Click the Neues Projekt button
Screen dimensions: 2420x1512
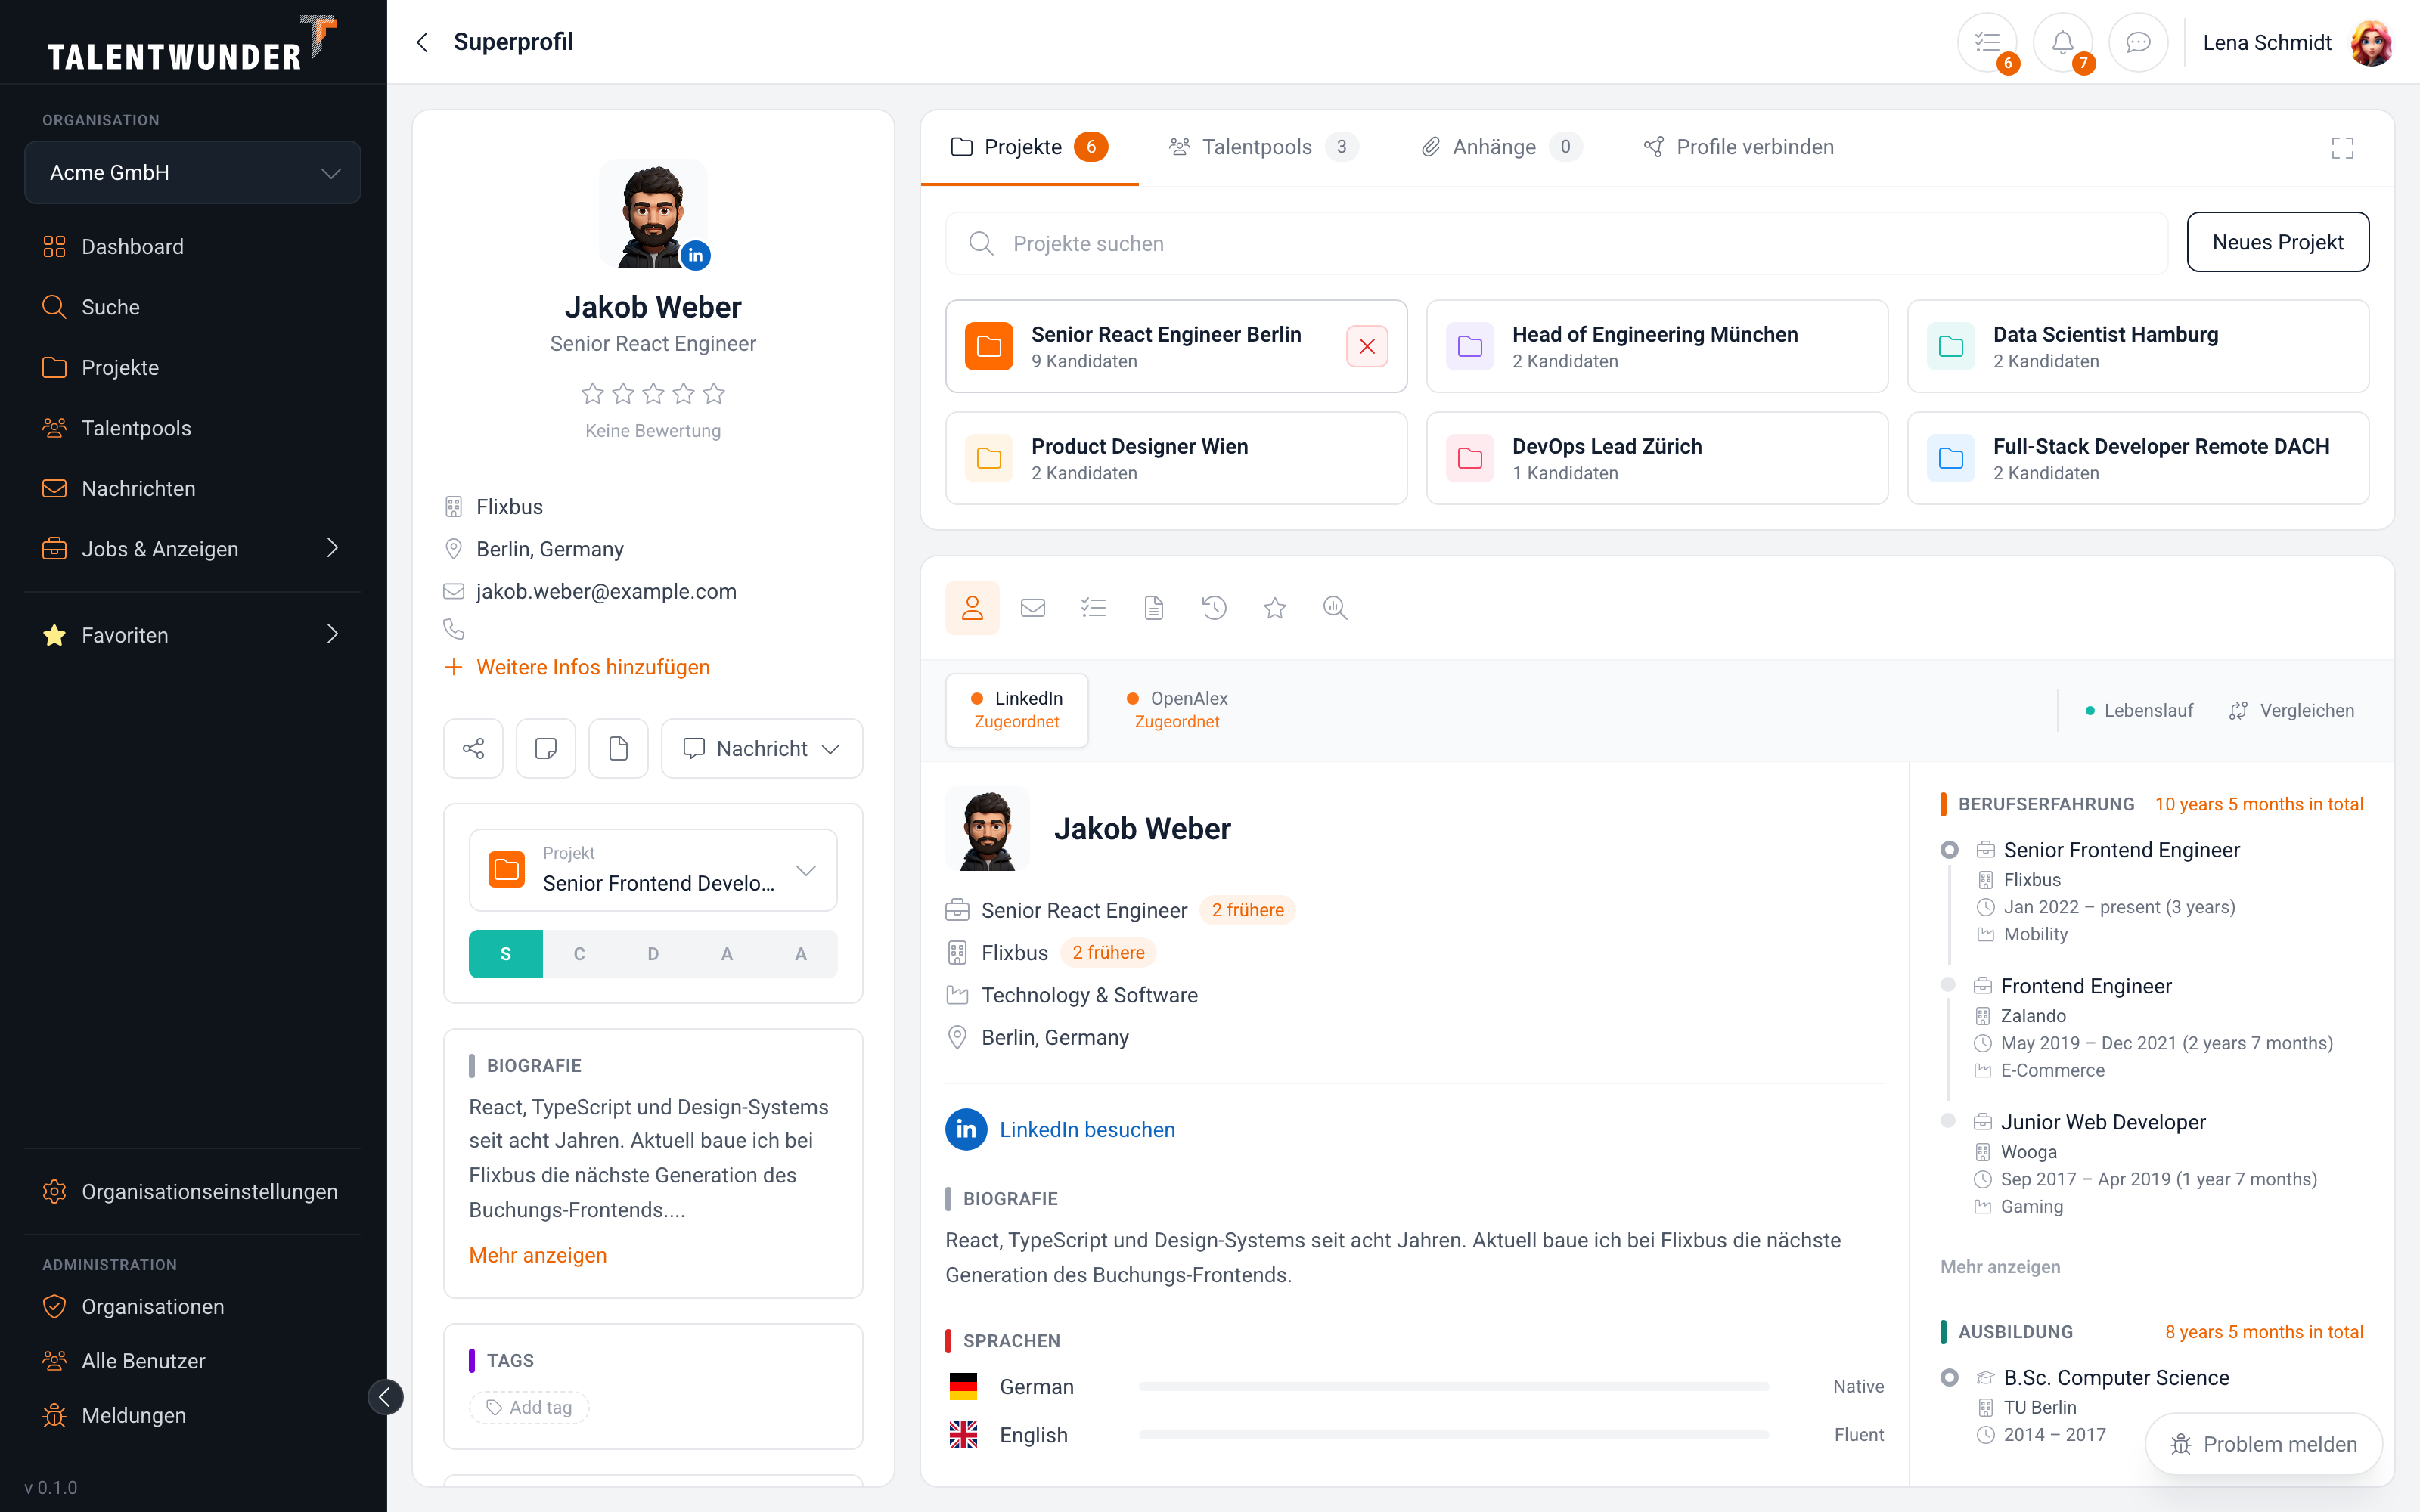(2277, 242)
